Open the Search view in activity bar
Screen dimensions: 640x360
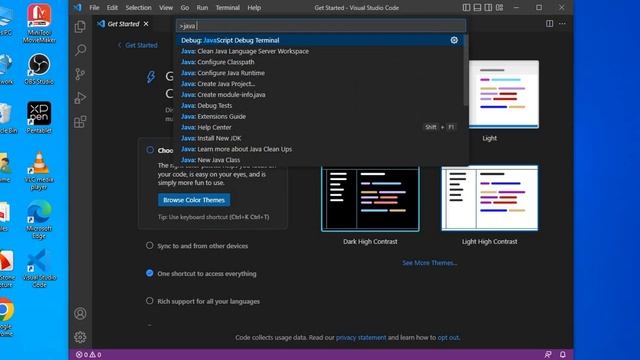click(x=80, y=50)
